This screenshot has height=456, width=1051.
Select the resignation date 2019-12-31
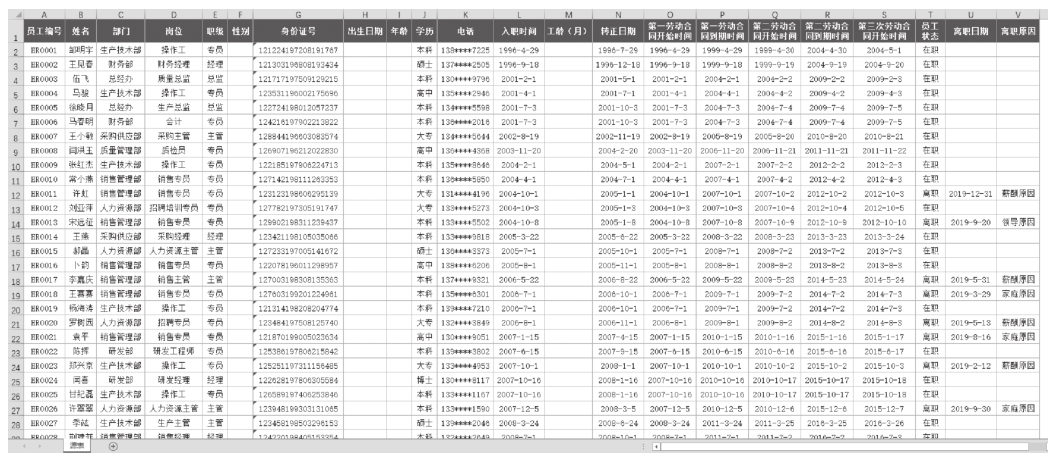(971, 194)
